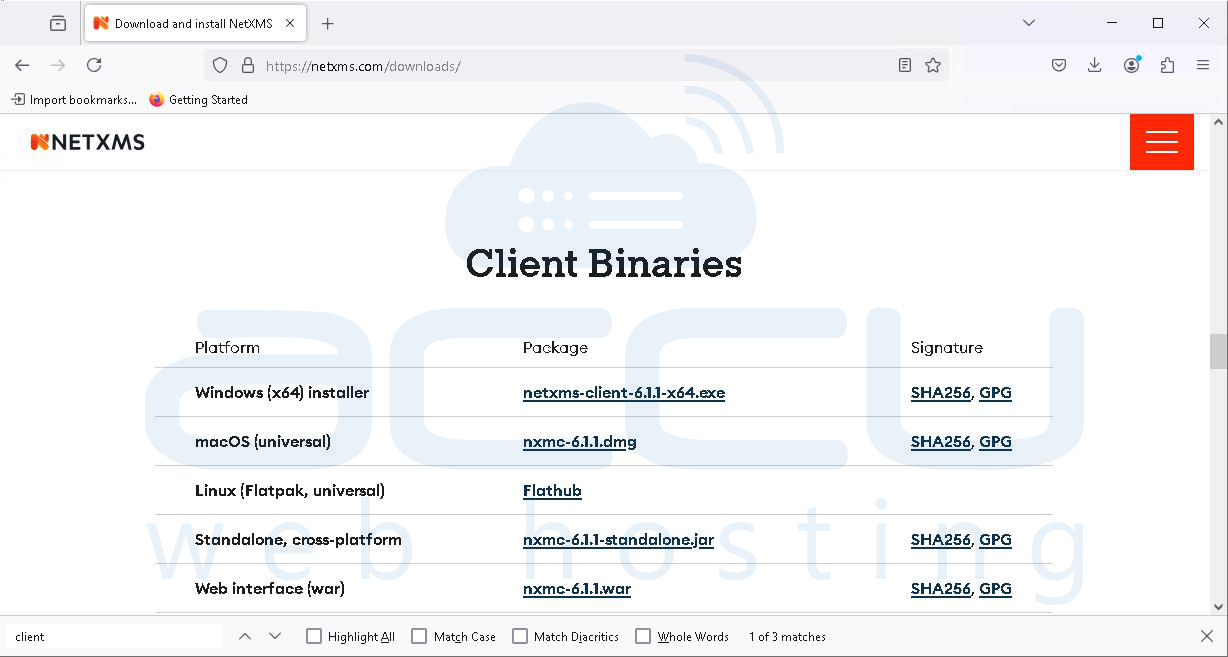Minimize the Firefox window

pos(1112,23)
